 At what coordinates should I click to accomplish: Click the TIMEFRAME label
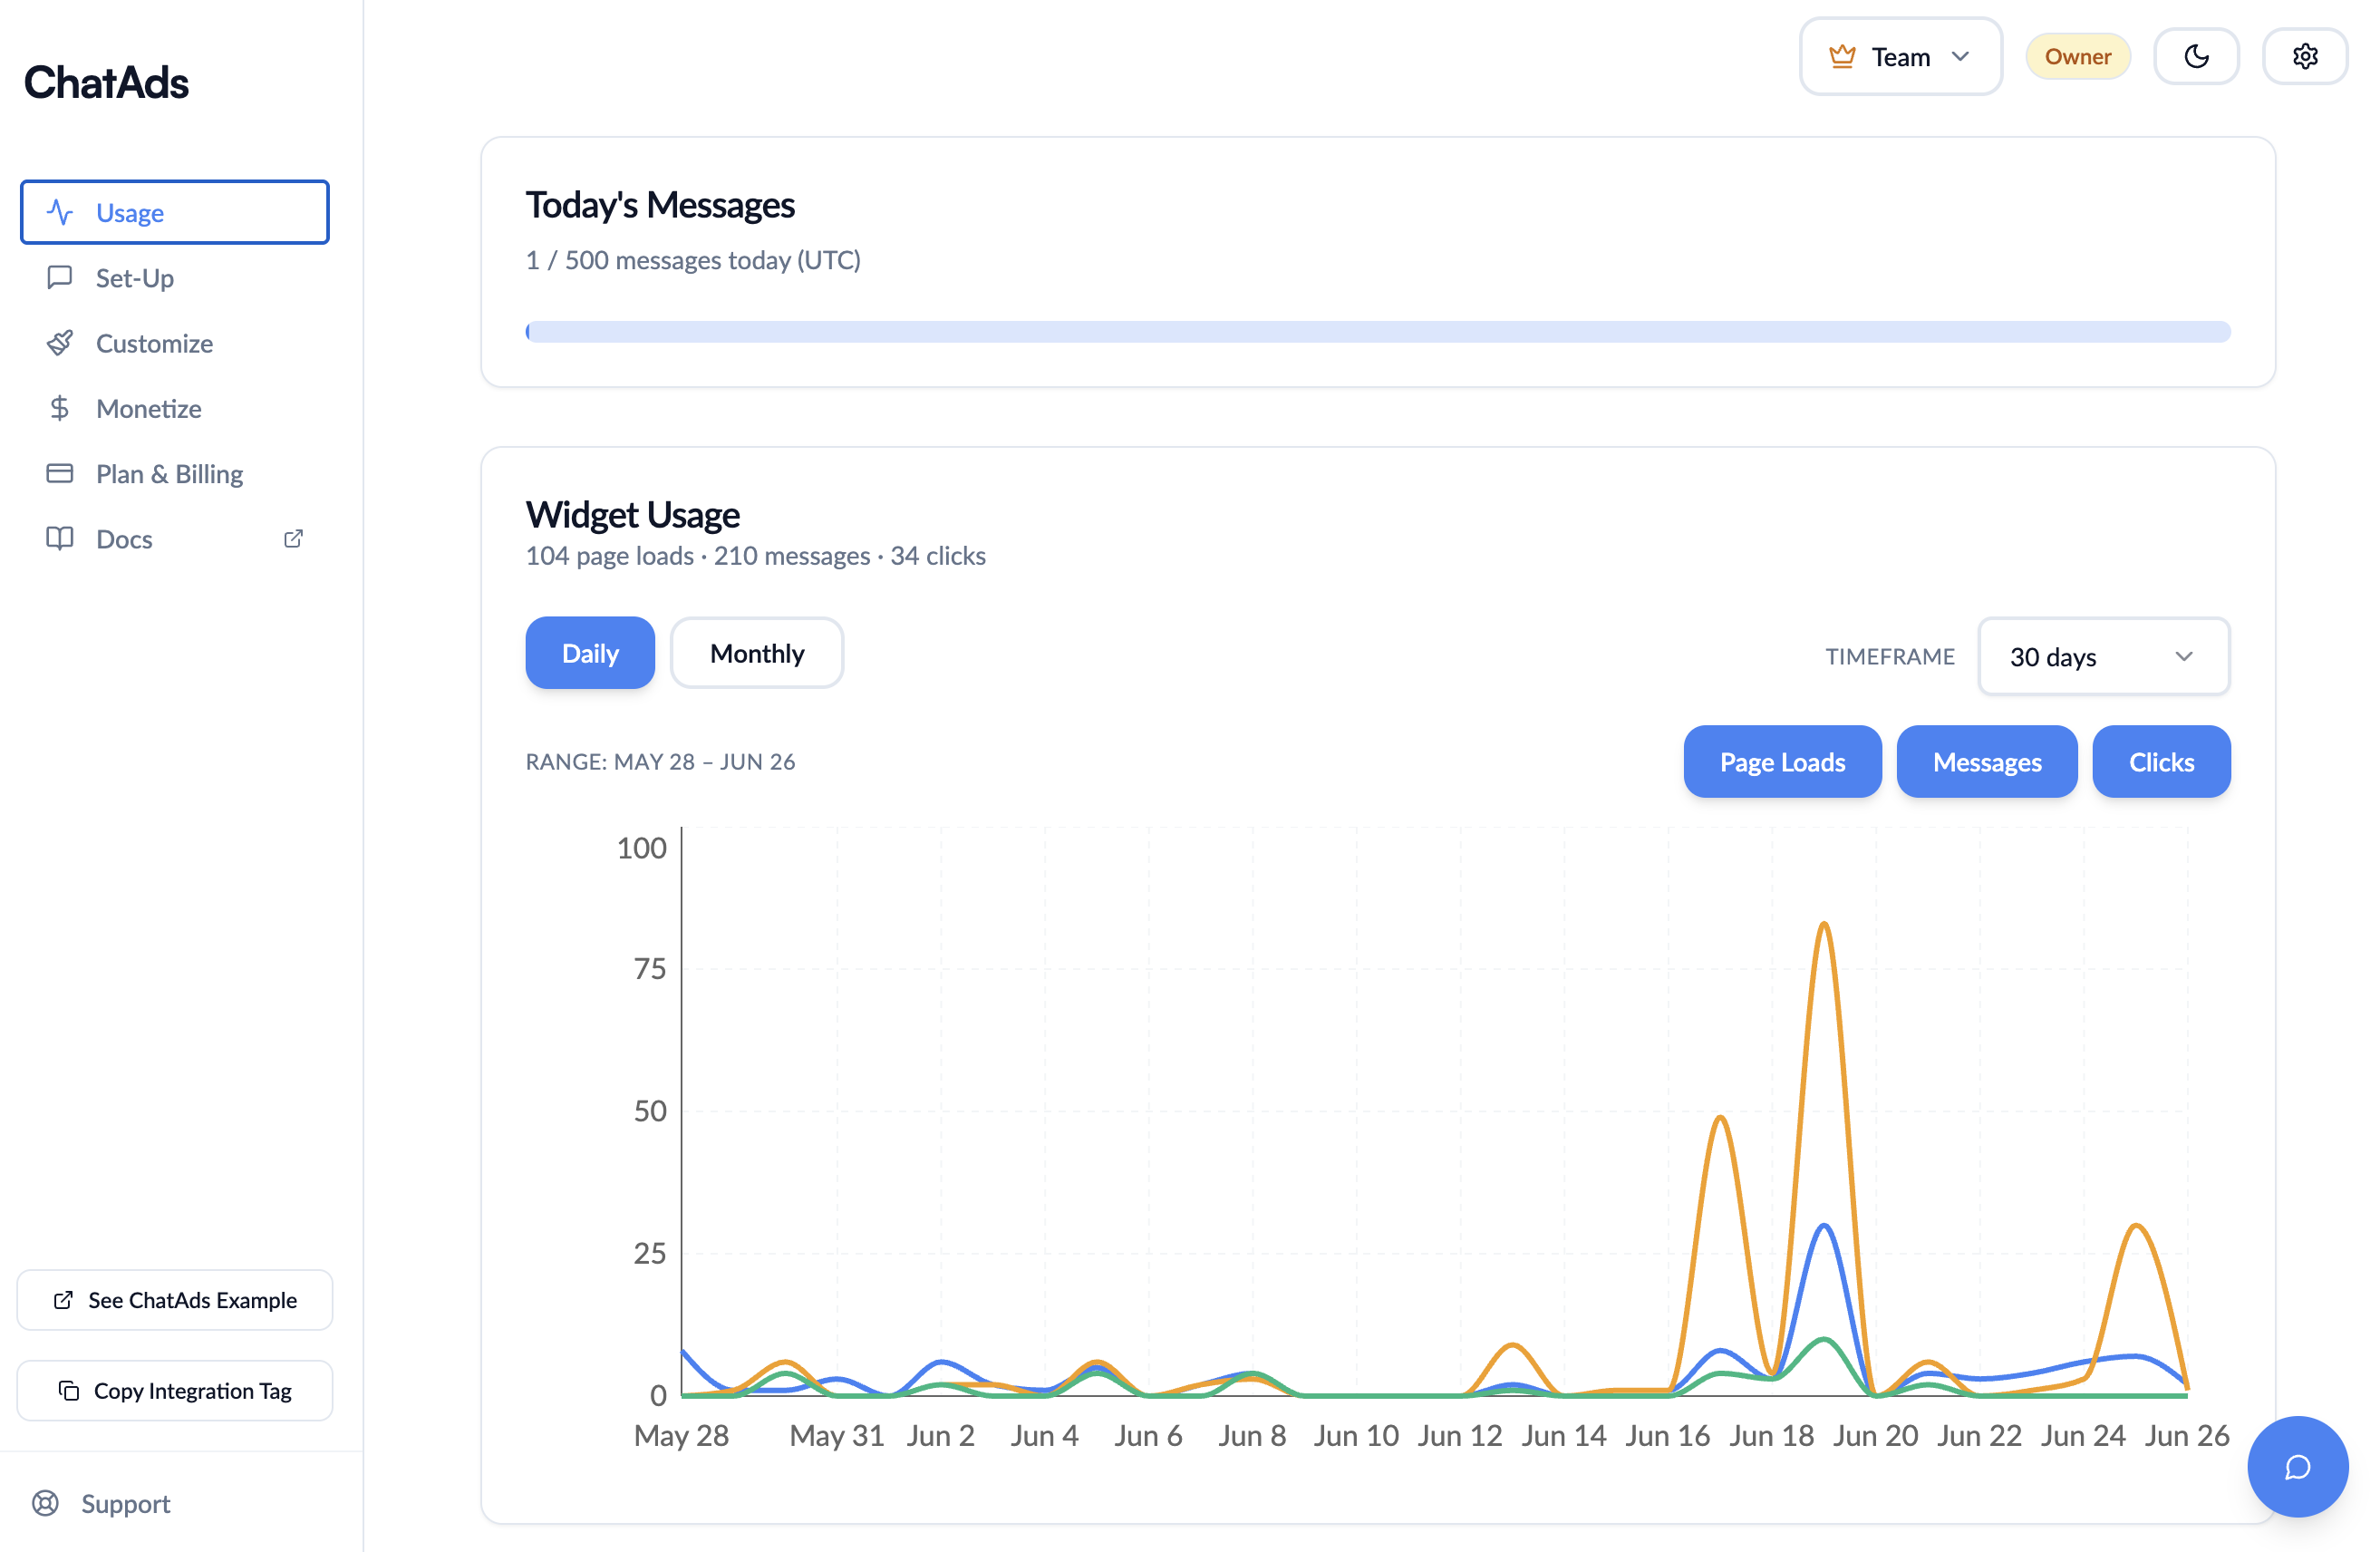coord(1889,657)
